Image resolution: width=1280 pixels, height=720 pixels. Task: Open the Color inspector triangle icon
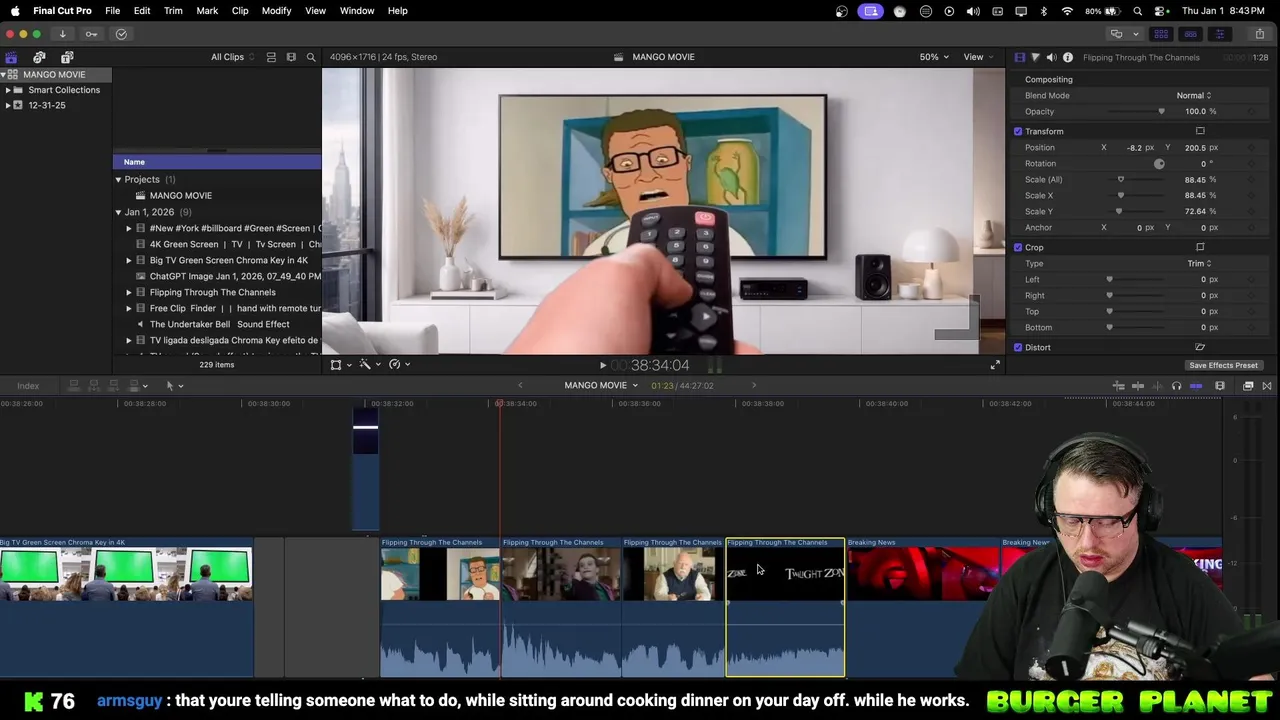1035,57
